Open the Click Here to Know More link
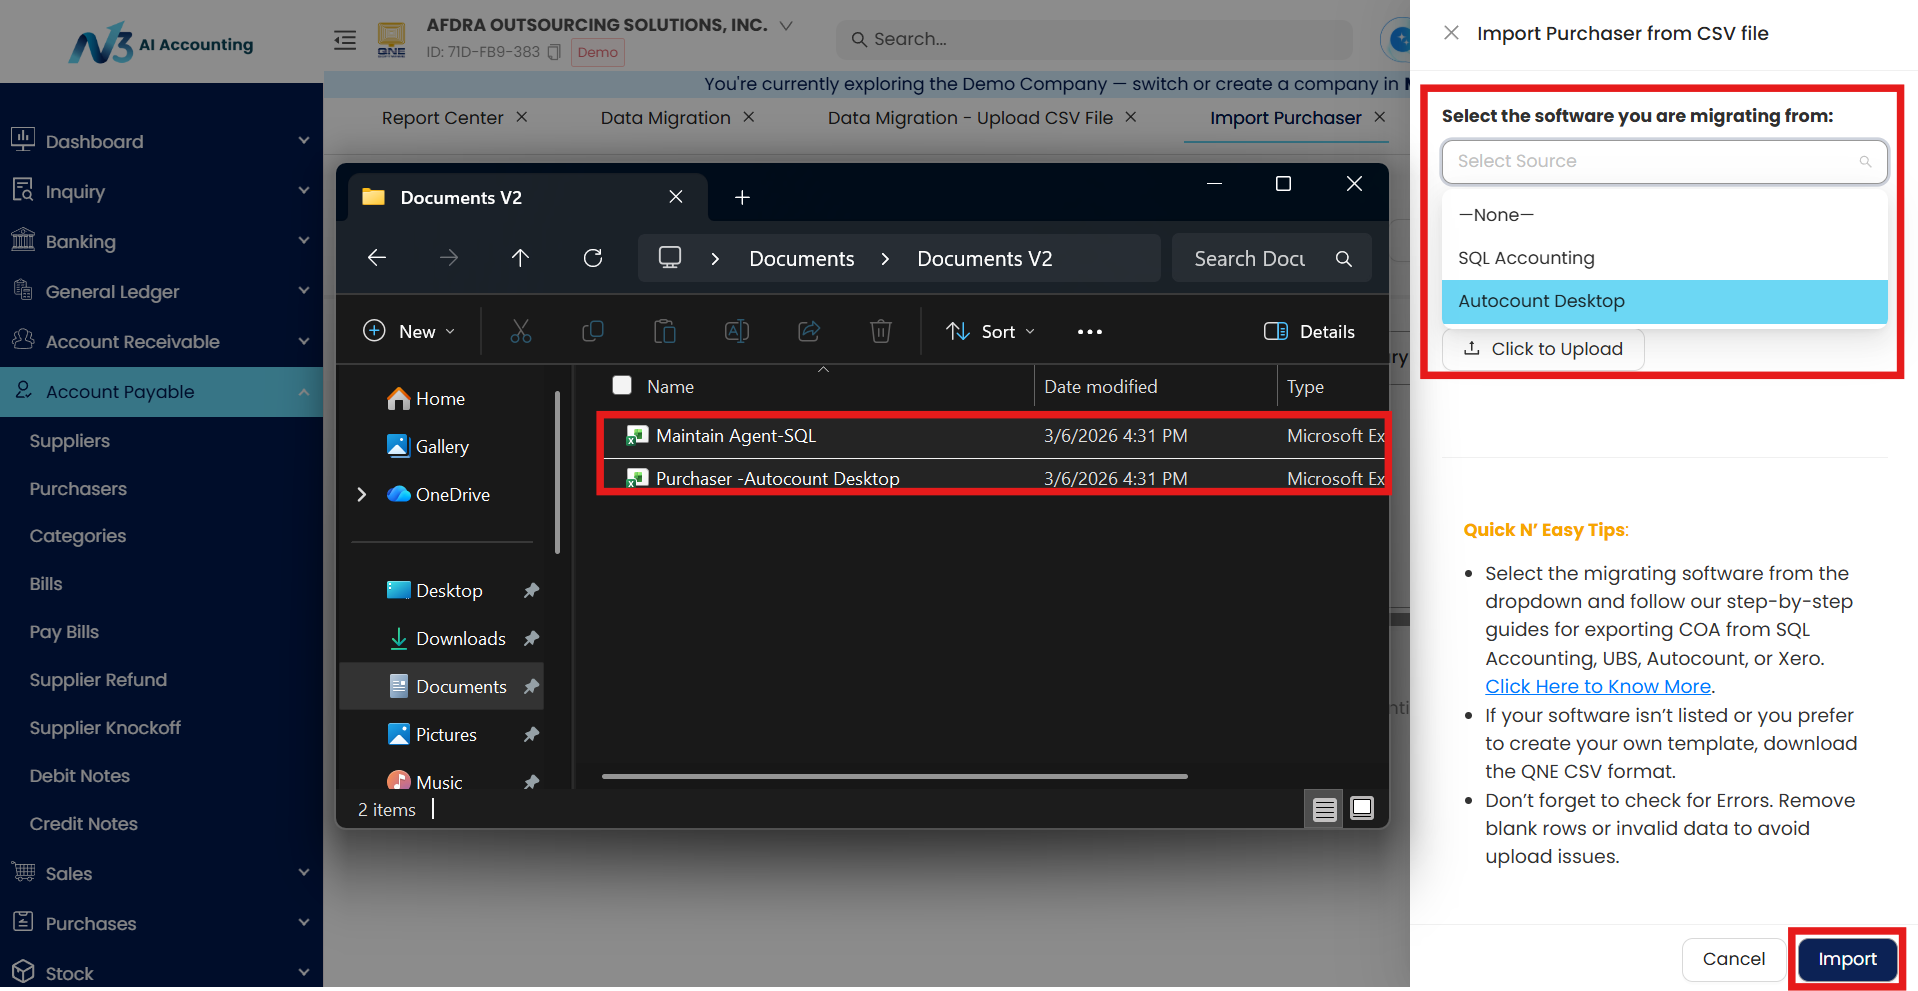This screenshot has width=1918, height=991. (x=1597, y=687)
